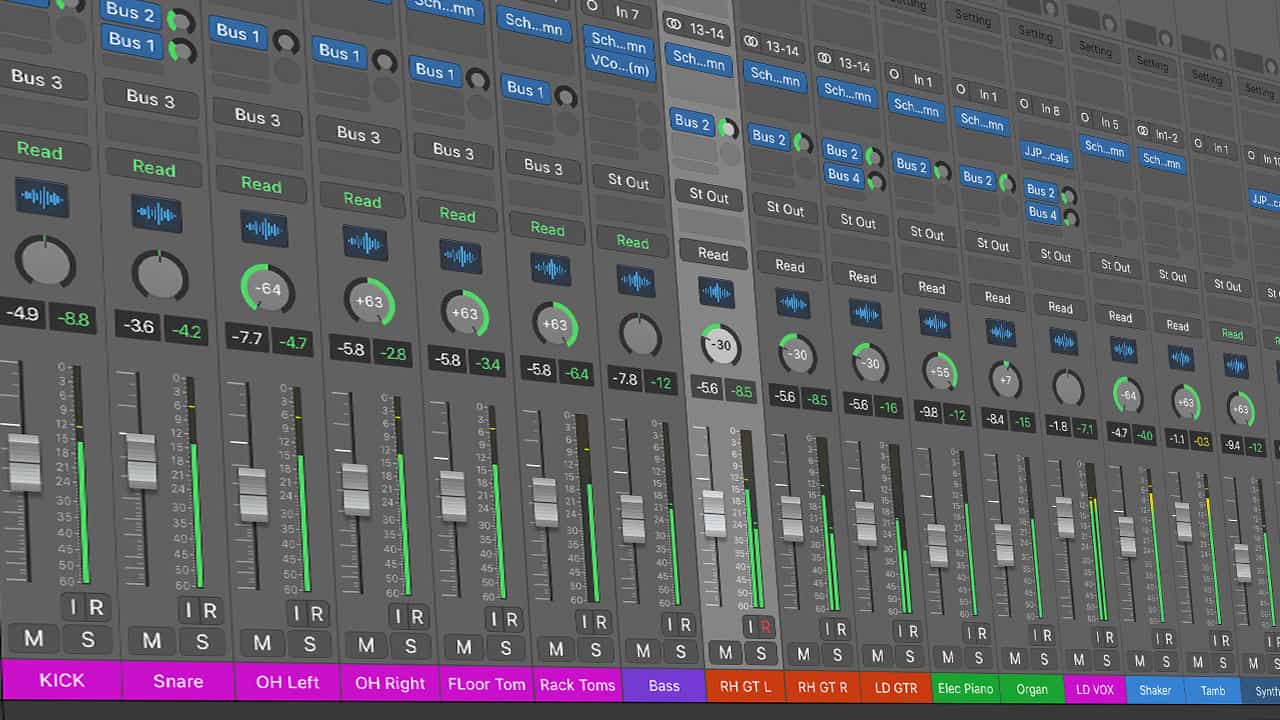Viewport: 1280px width, 720px height.
Task: Open the Snare channel audio waveform icon
Action: [x=156, y=213]
